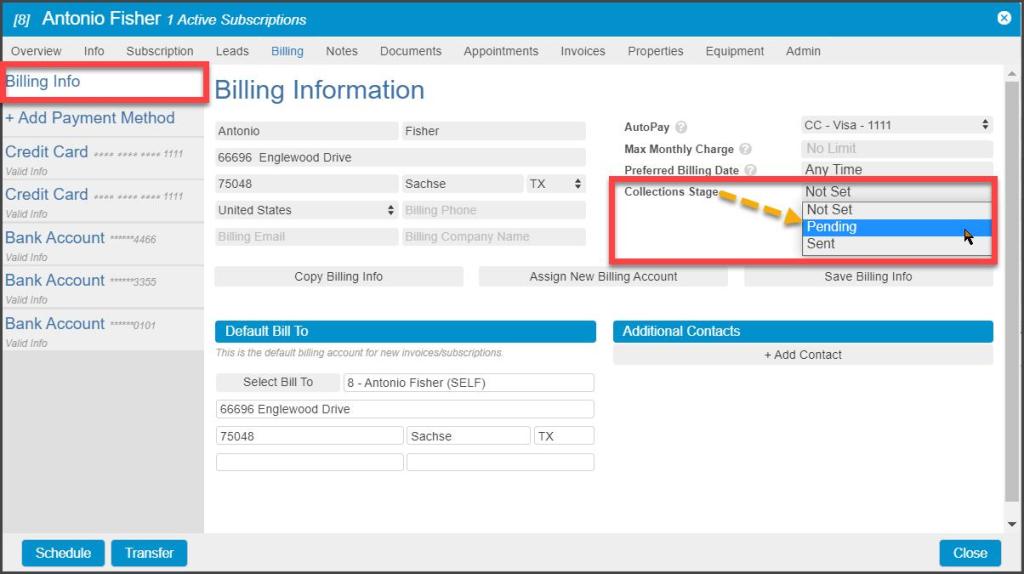Open the United States country dropdown
1024x574 pixels.
307,210
